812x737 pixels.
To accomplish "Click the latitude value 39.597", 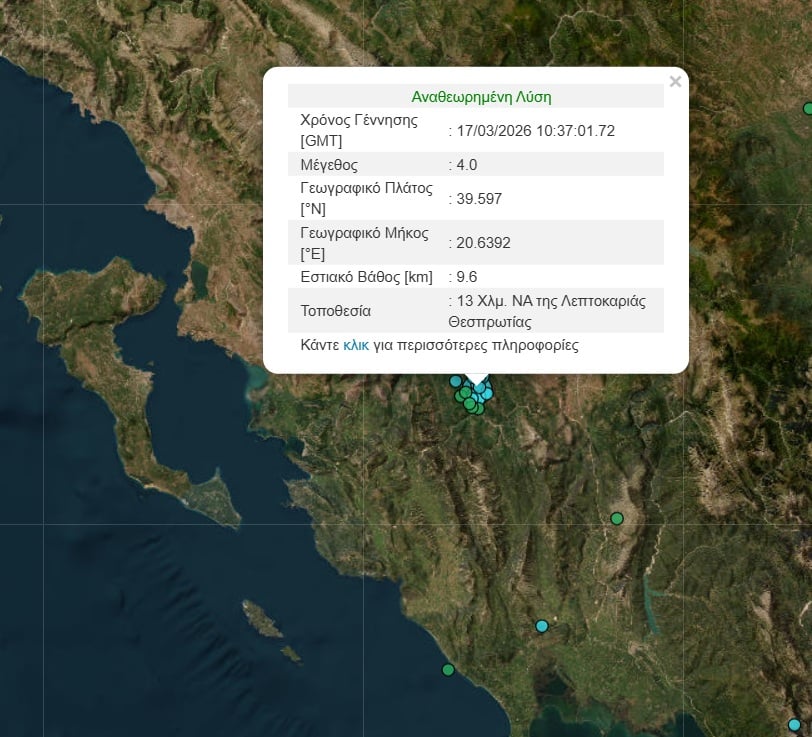I will 478,198.
